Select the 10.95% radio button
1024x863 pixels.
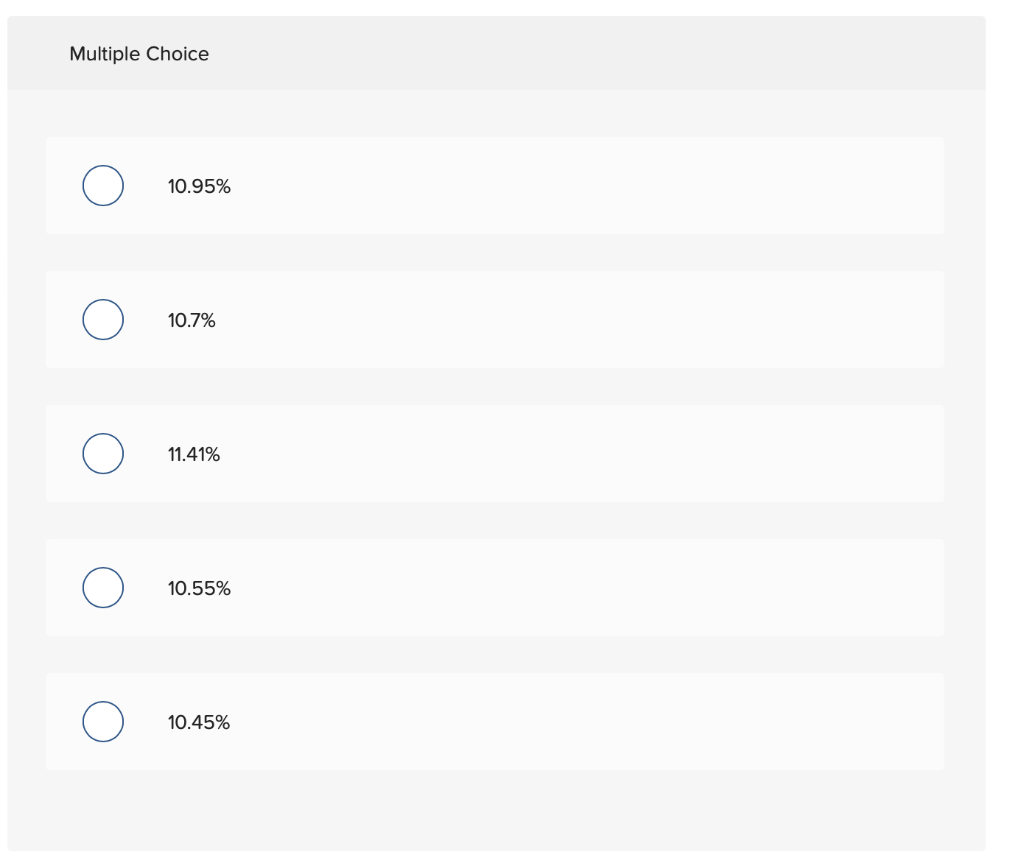pyautogui.click(x=103, y=186)
